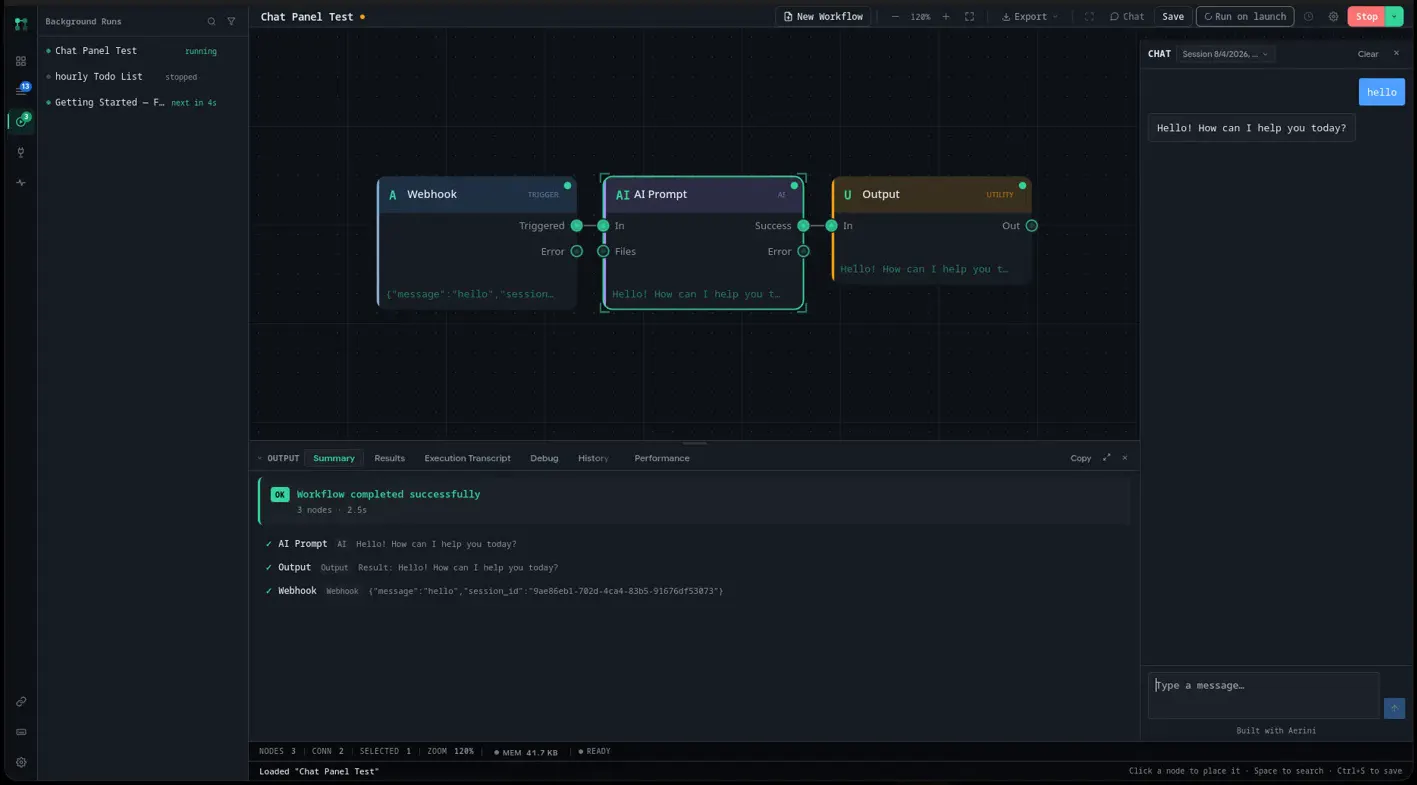Click the clock schedule icon in toolbar
This screenshot has width=1417, height=785.
1308,17
